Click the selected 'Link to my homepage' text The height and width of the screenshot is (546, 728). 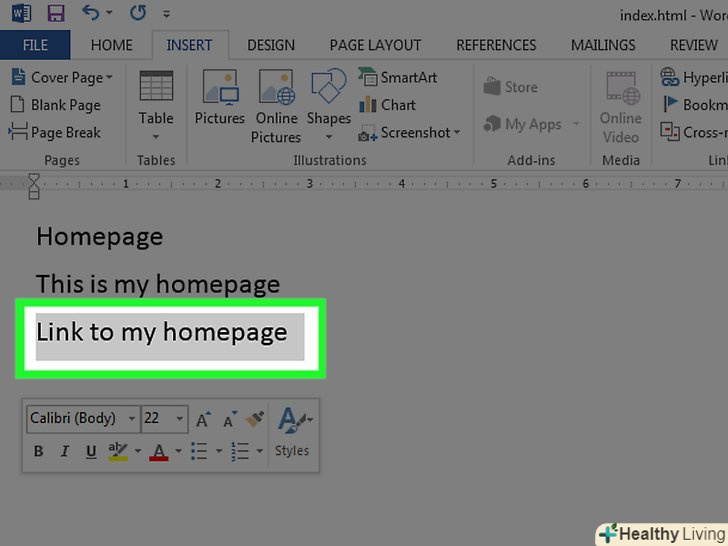point(162,332)
